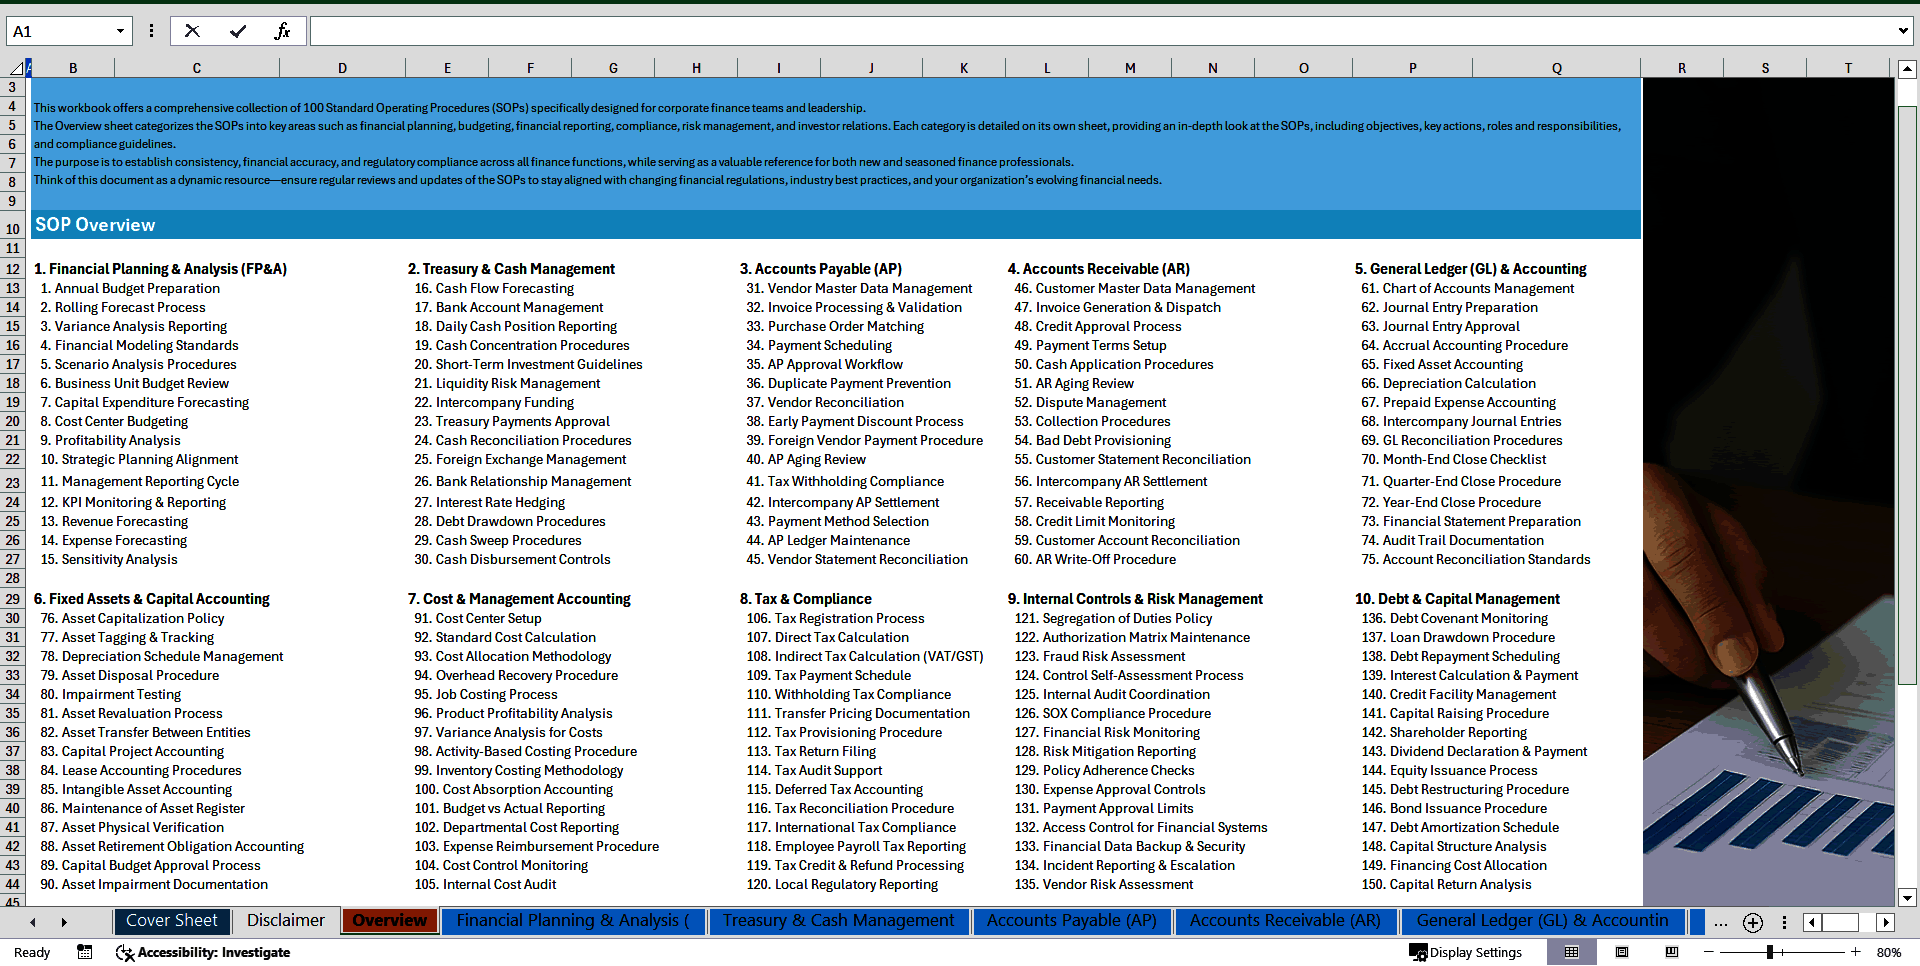Enable Page Break Preview mode

coord(1669,952)
